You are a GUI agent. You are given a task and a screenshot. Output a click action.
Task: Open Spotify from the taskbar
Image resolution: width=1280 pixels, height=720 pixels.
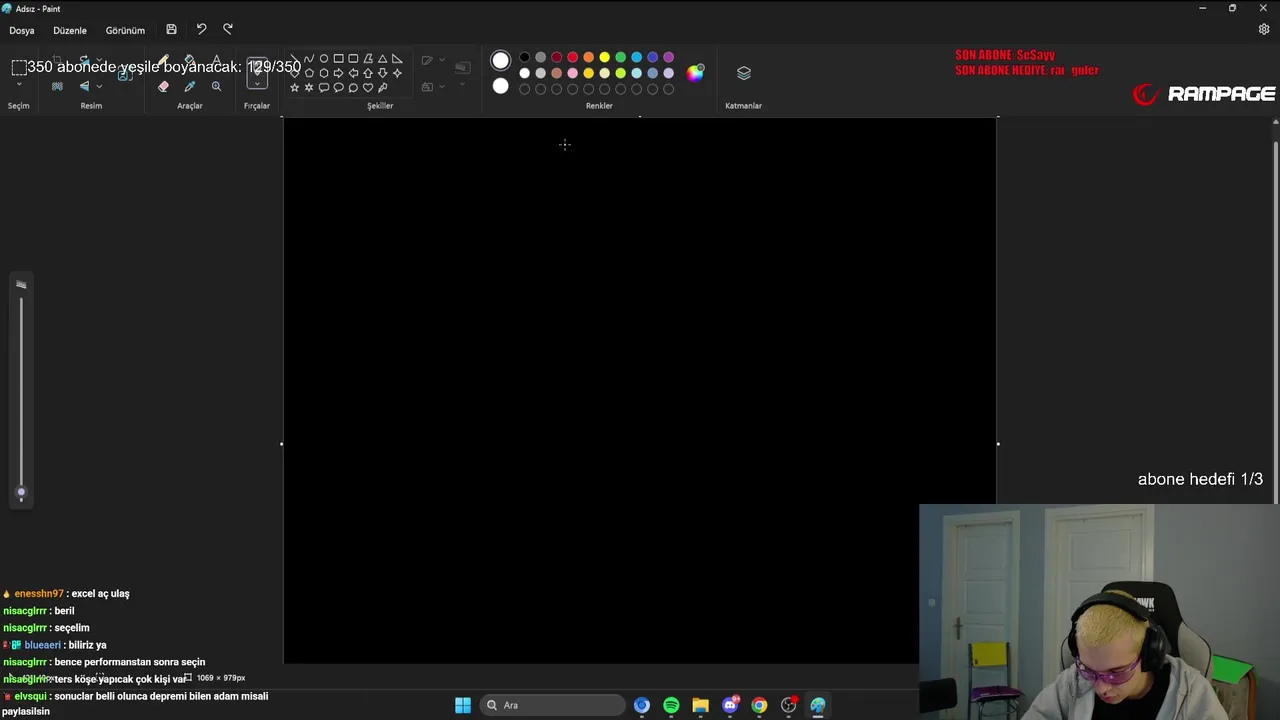tap(671, 705)
